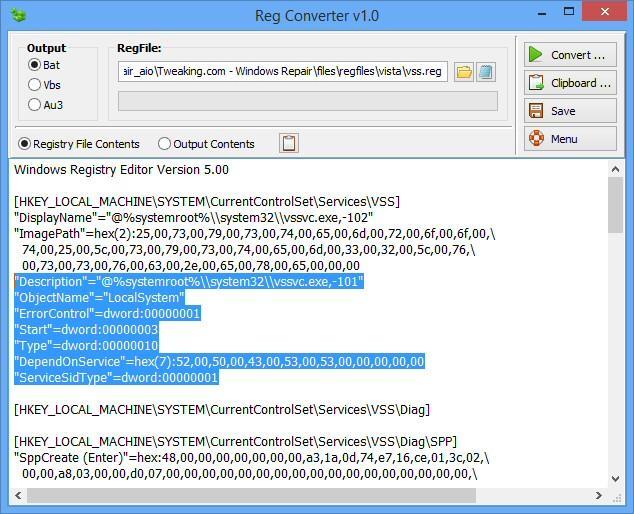This screenshot has width=634, height=514.
Task: Click the Convert button
Action: pyautogui.click(x=570, y=55)
